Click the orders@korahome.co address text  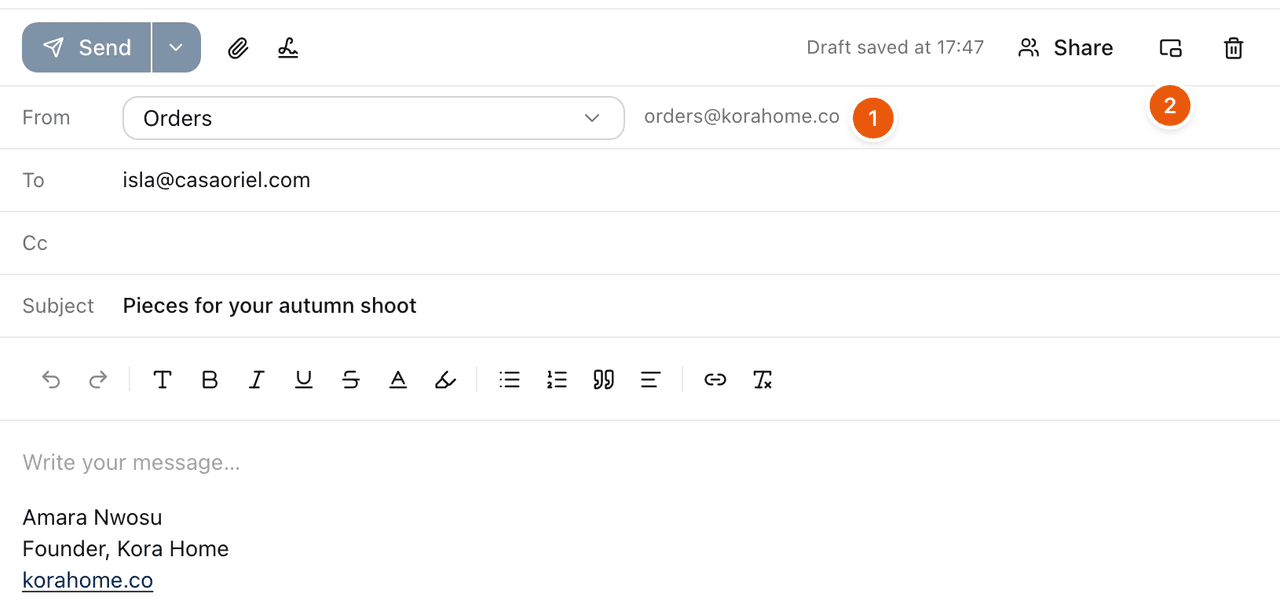tap(742, 117)
